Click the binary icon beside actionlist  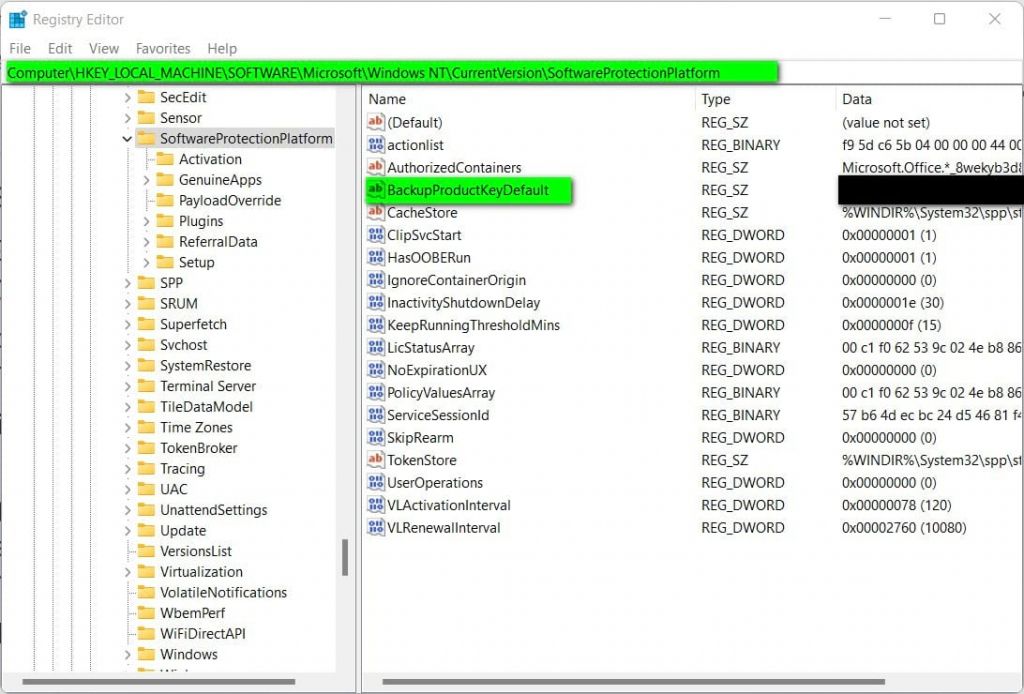tap(376, 145)
